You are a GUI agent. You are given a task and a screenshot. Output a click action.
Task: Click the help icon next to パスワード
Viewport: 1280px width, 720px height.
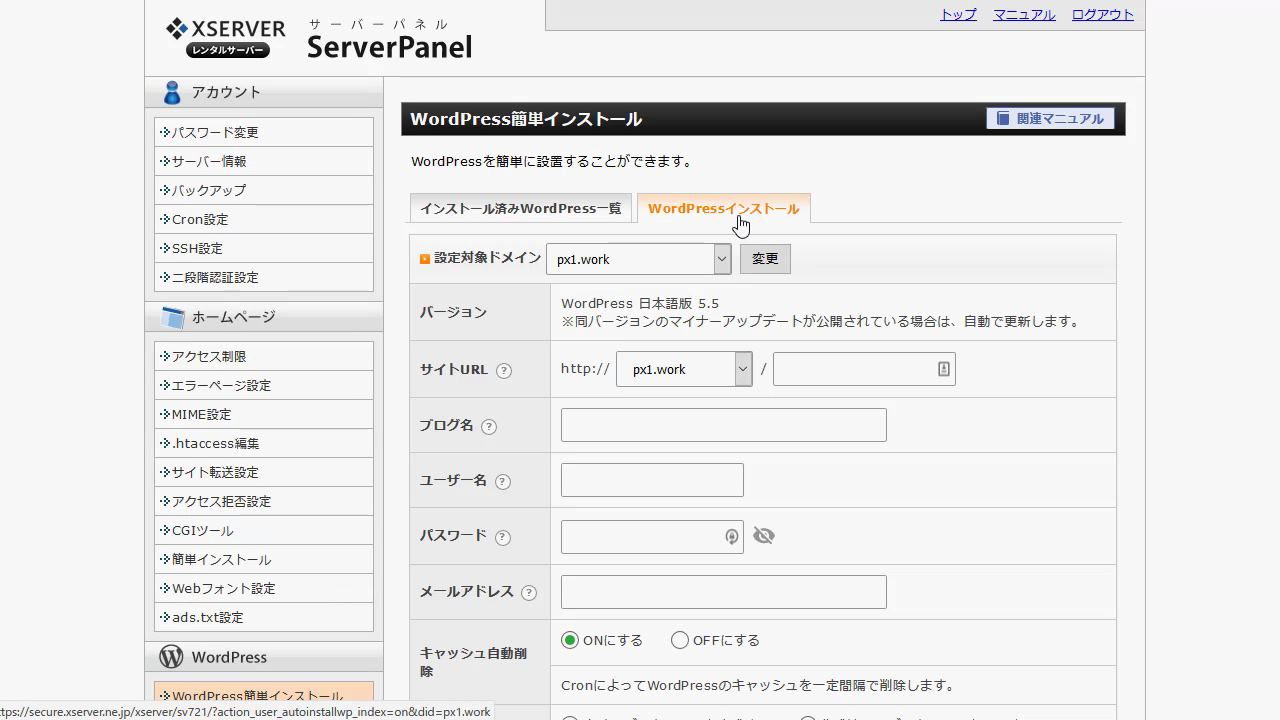tap(503, 538)
